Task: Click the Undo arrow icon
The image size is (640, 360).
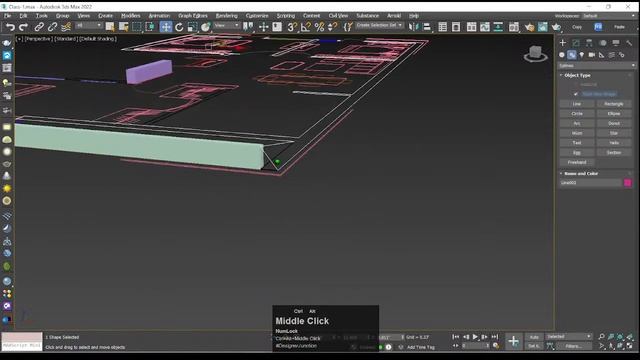Action: 10,27
